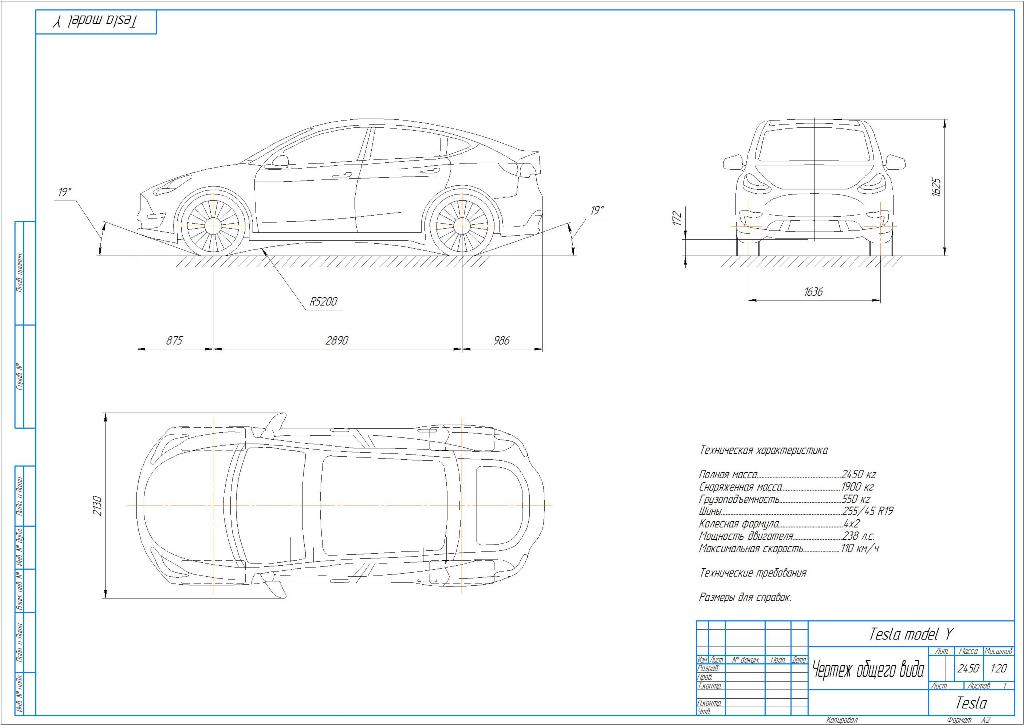
Task: Click the 2130 overall width dimension
Action: [97, 505]
